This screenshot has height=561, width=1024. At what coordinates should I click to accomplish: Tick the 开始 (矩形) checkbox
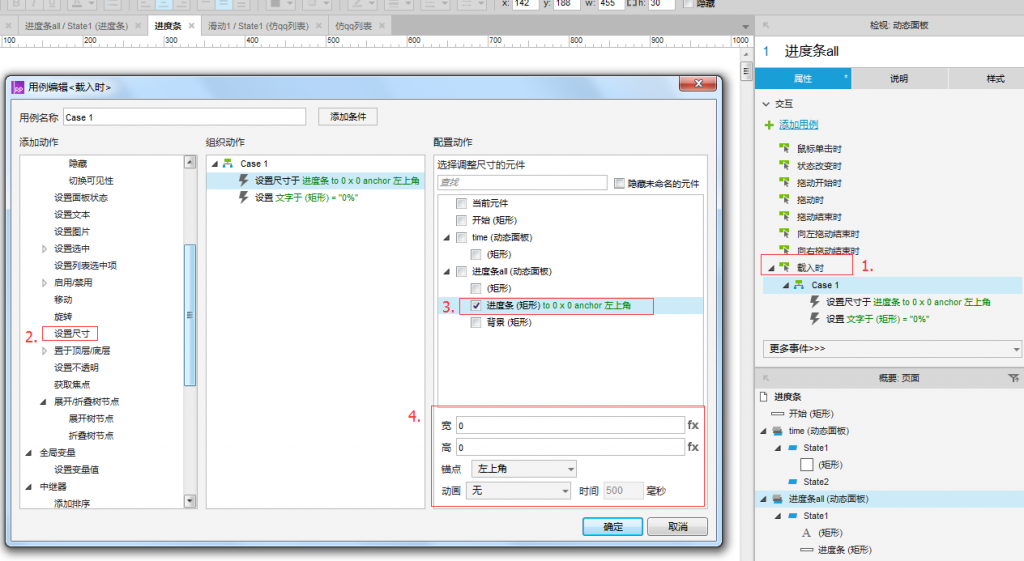click(462, 220)
